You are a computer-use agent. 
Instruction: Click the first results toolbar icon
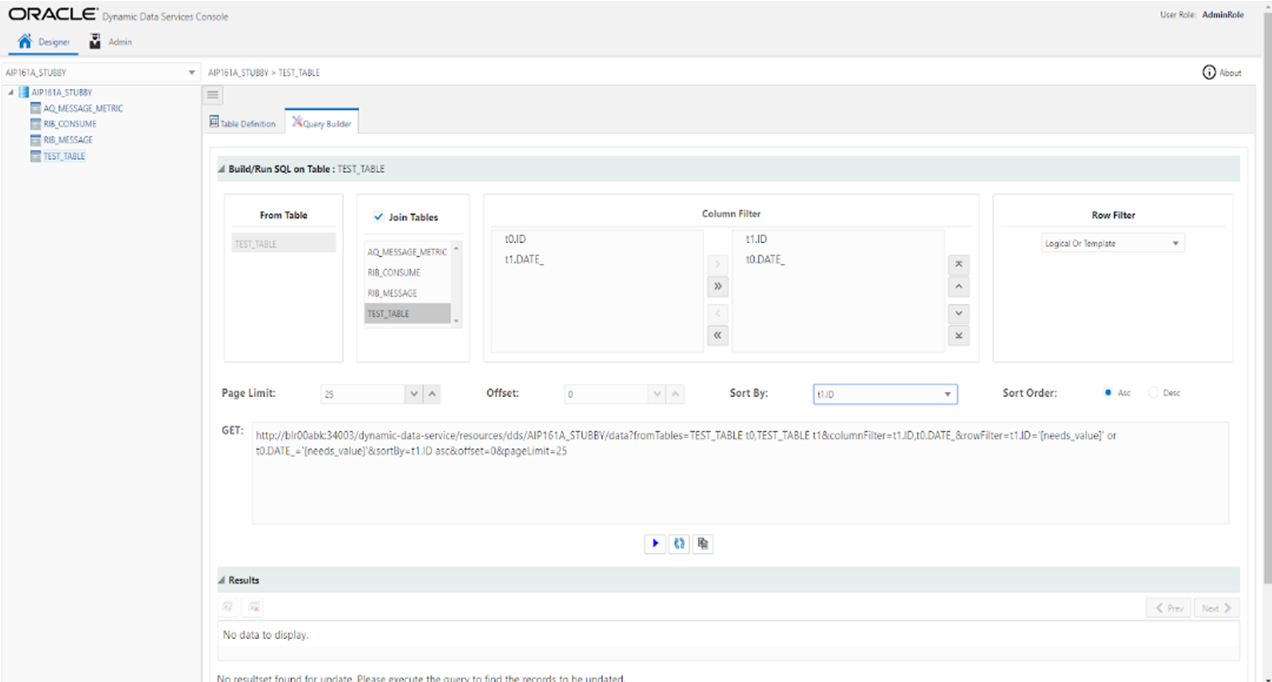pyautogui.click(x=228, y=607)
